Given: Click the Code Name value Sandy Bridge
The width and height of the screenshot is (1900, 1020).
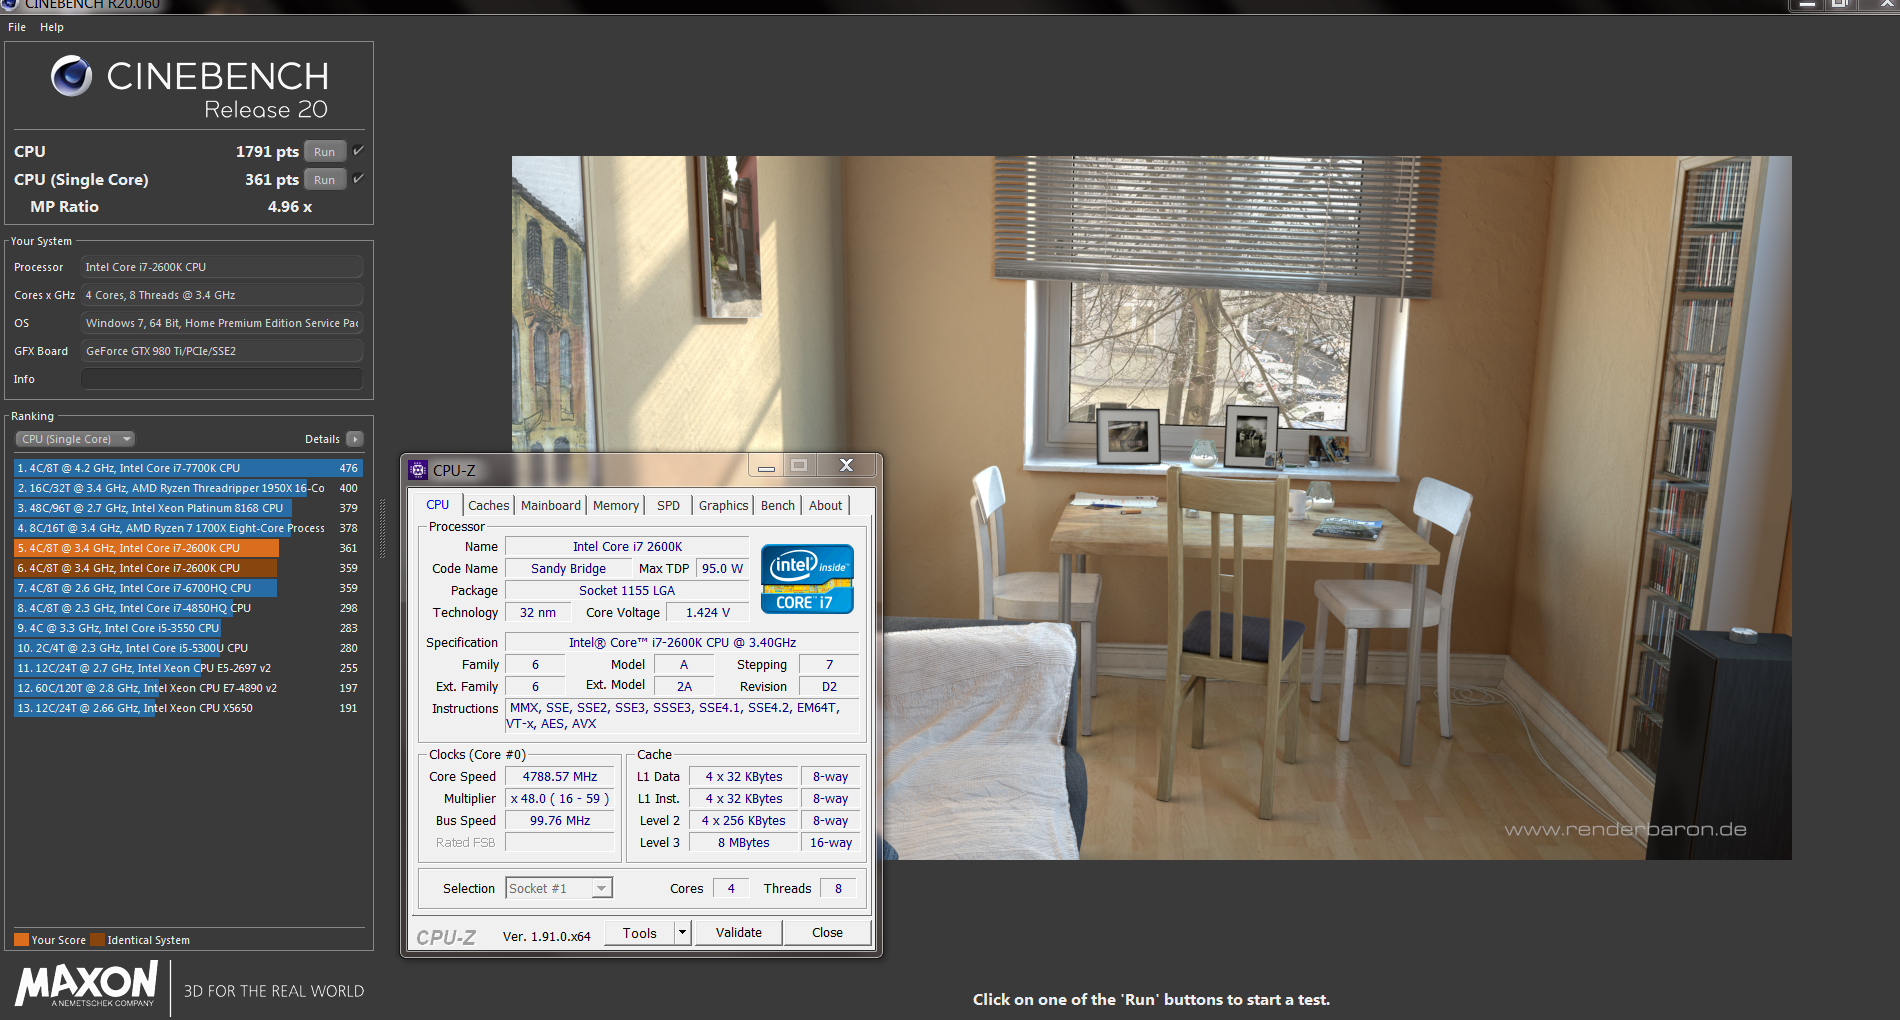Looking at the screenshot, I should [x=568, y=568].
